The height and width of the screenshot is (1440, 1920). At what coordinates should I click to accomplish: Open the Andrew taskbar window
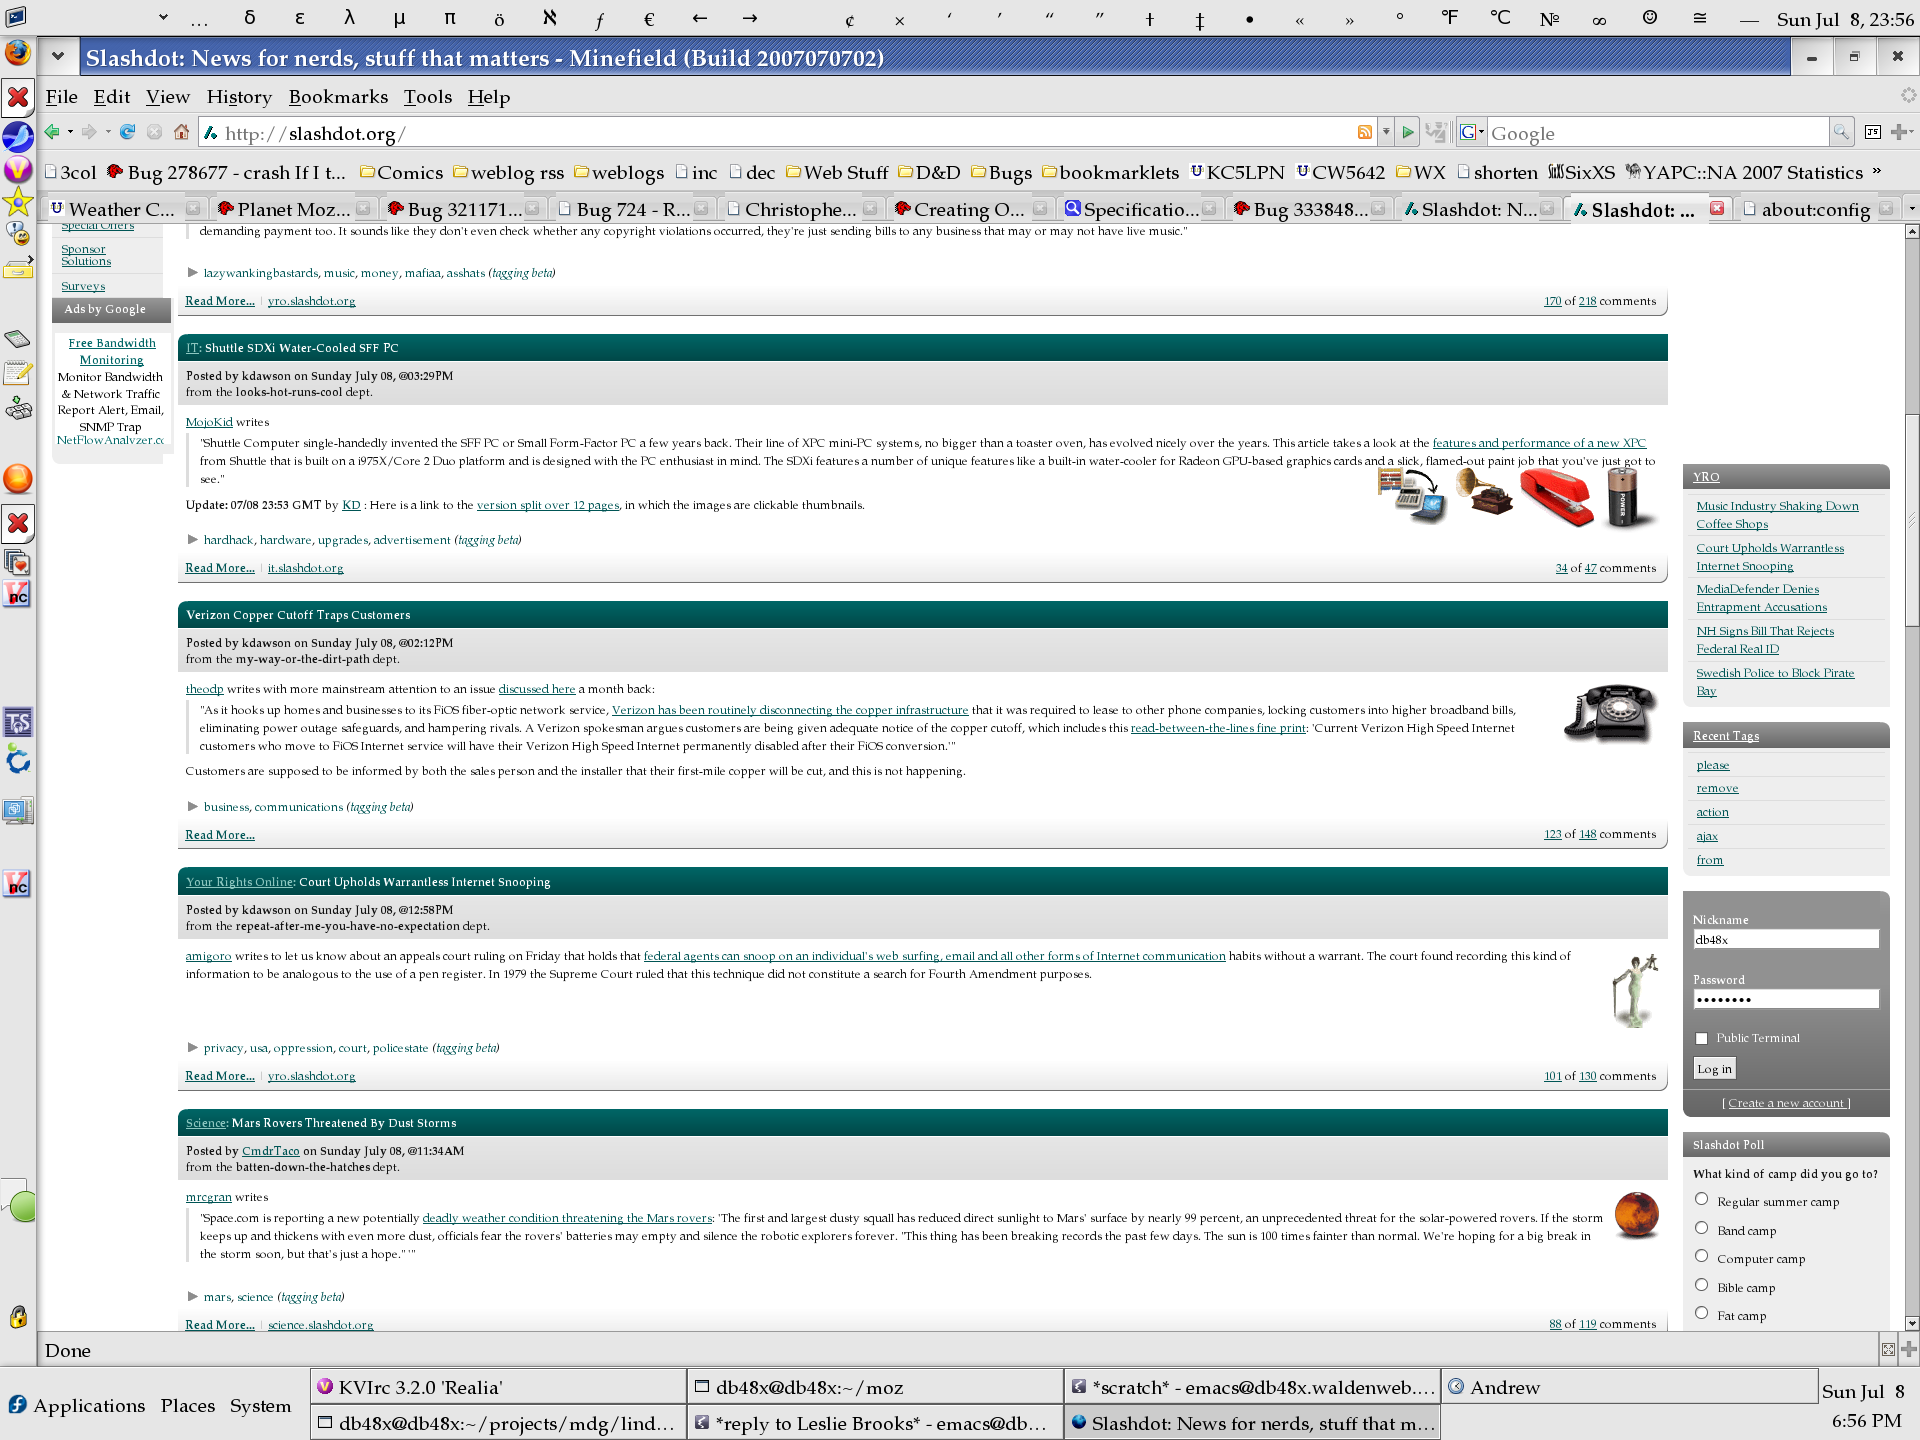(x=1630, y=1387)
